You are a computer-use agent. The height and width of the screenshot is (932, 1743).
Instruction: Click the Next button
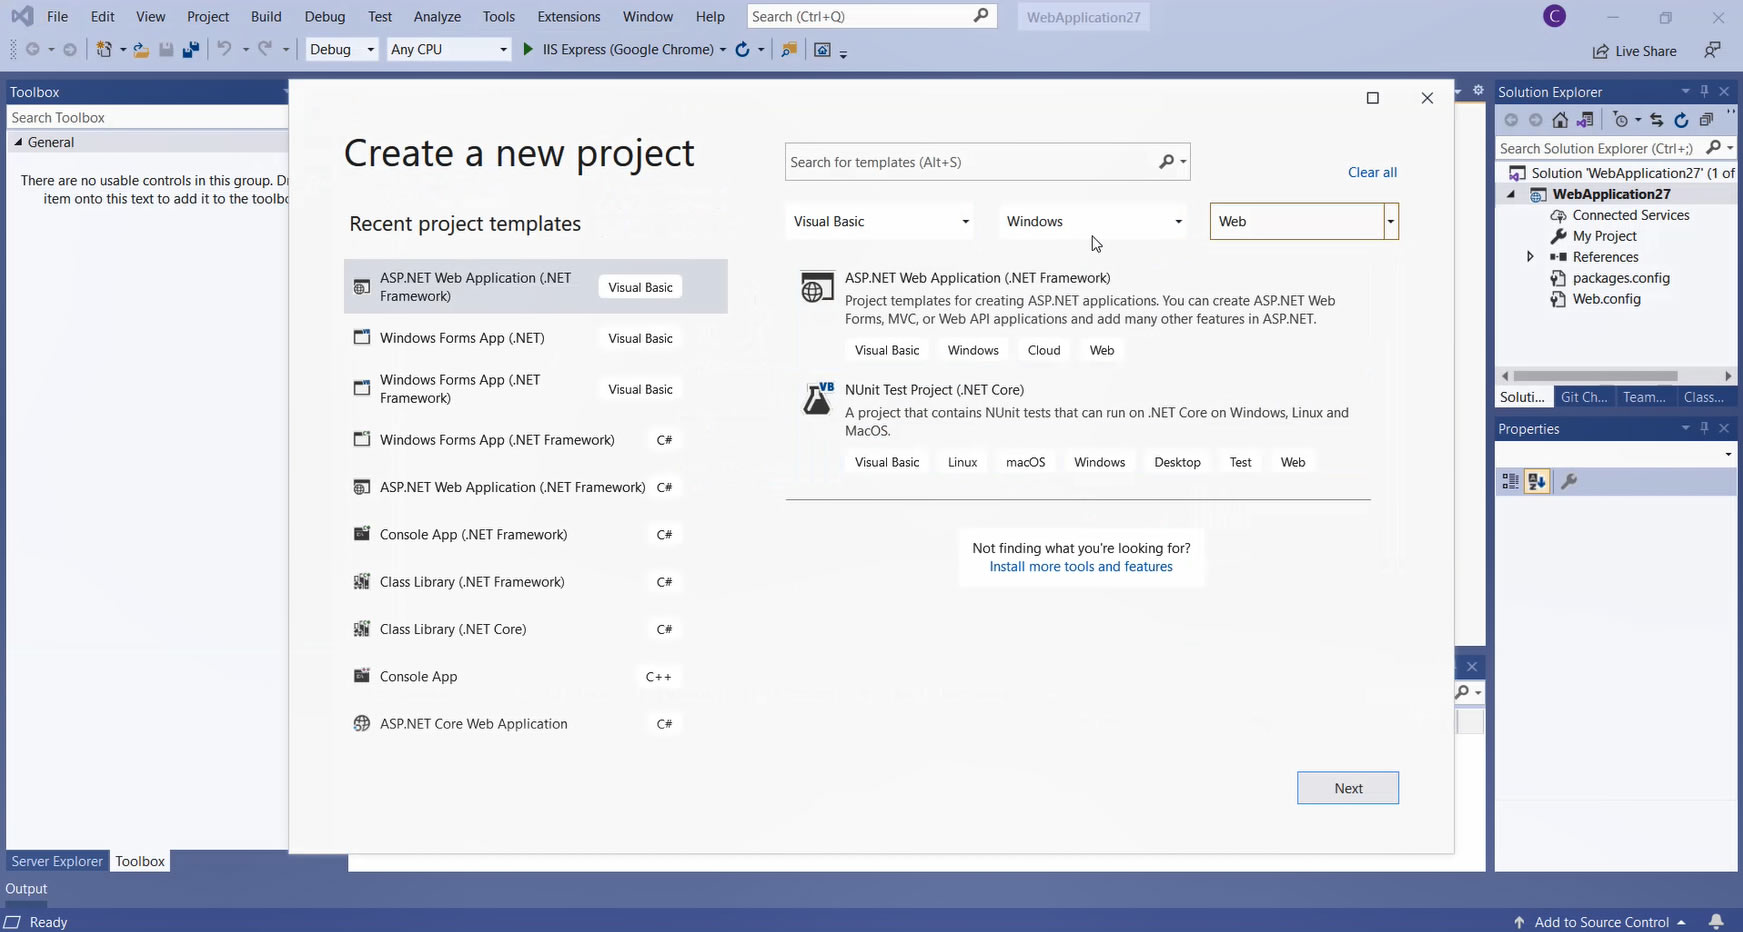[x=1347, y=788]
